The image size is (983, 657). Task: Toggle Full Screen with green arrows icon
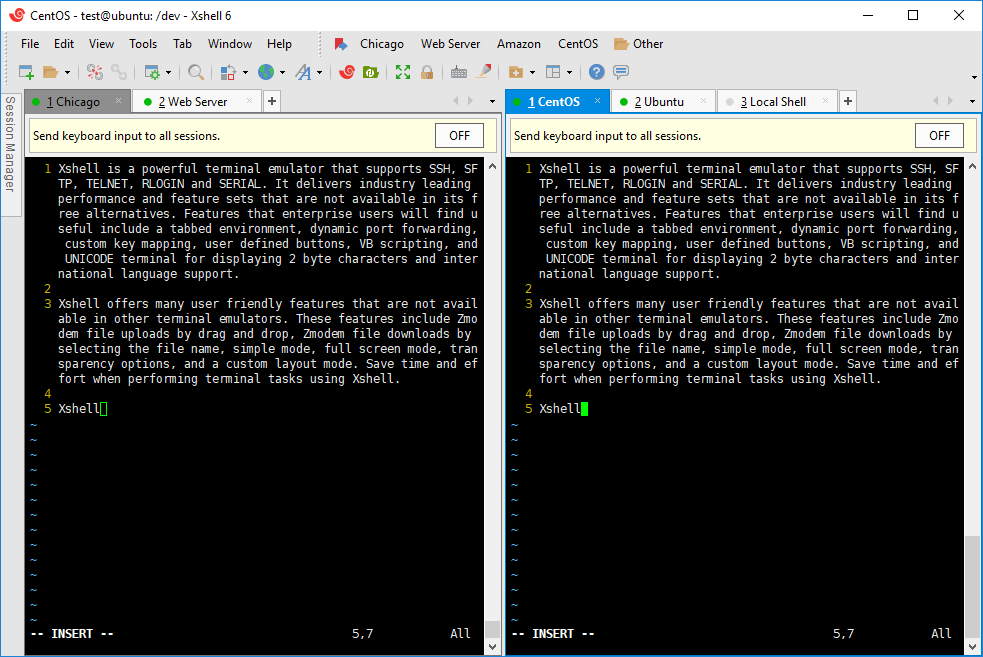tap(402, 72)
